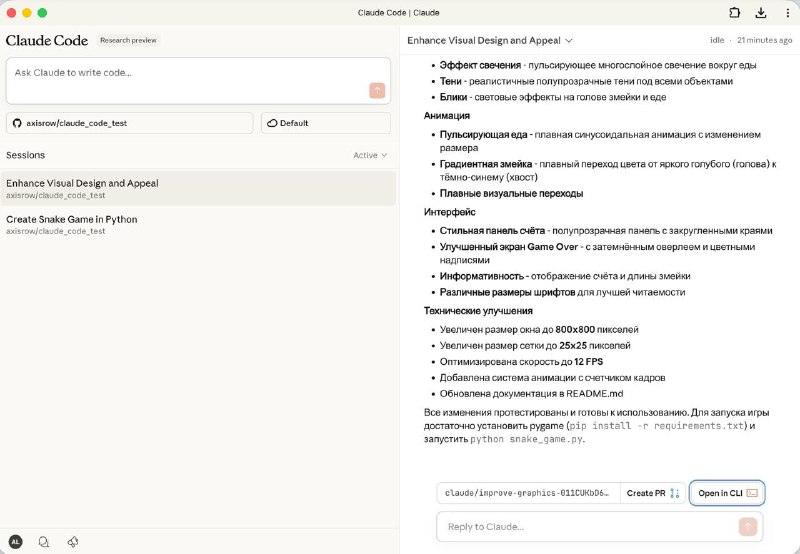Screen dimensions: 800x554
Task: Select the Create Snake Game in Python session
Action: click(198, 224)
